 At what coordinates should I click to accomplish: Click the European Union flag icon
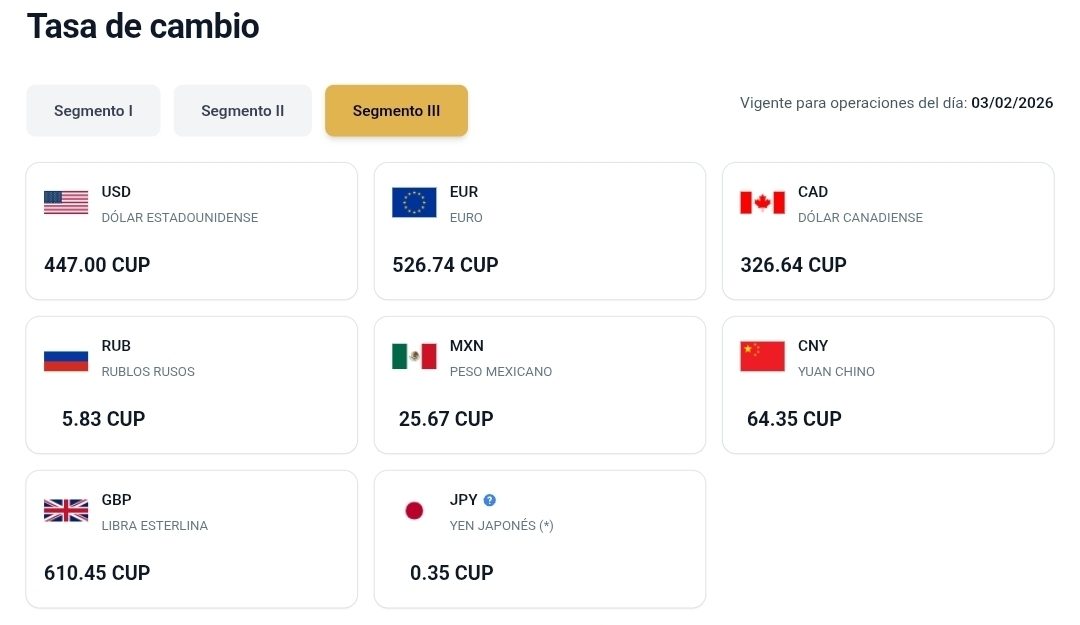(x=414, y=203)
